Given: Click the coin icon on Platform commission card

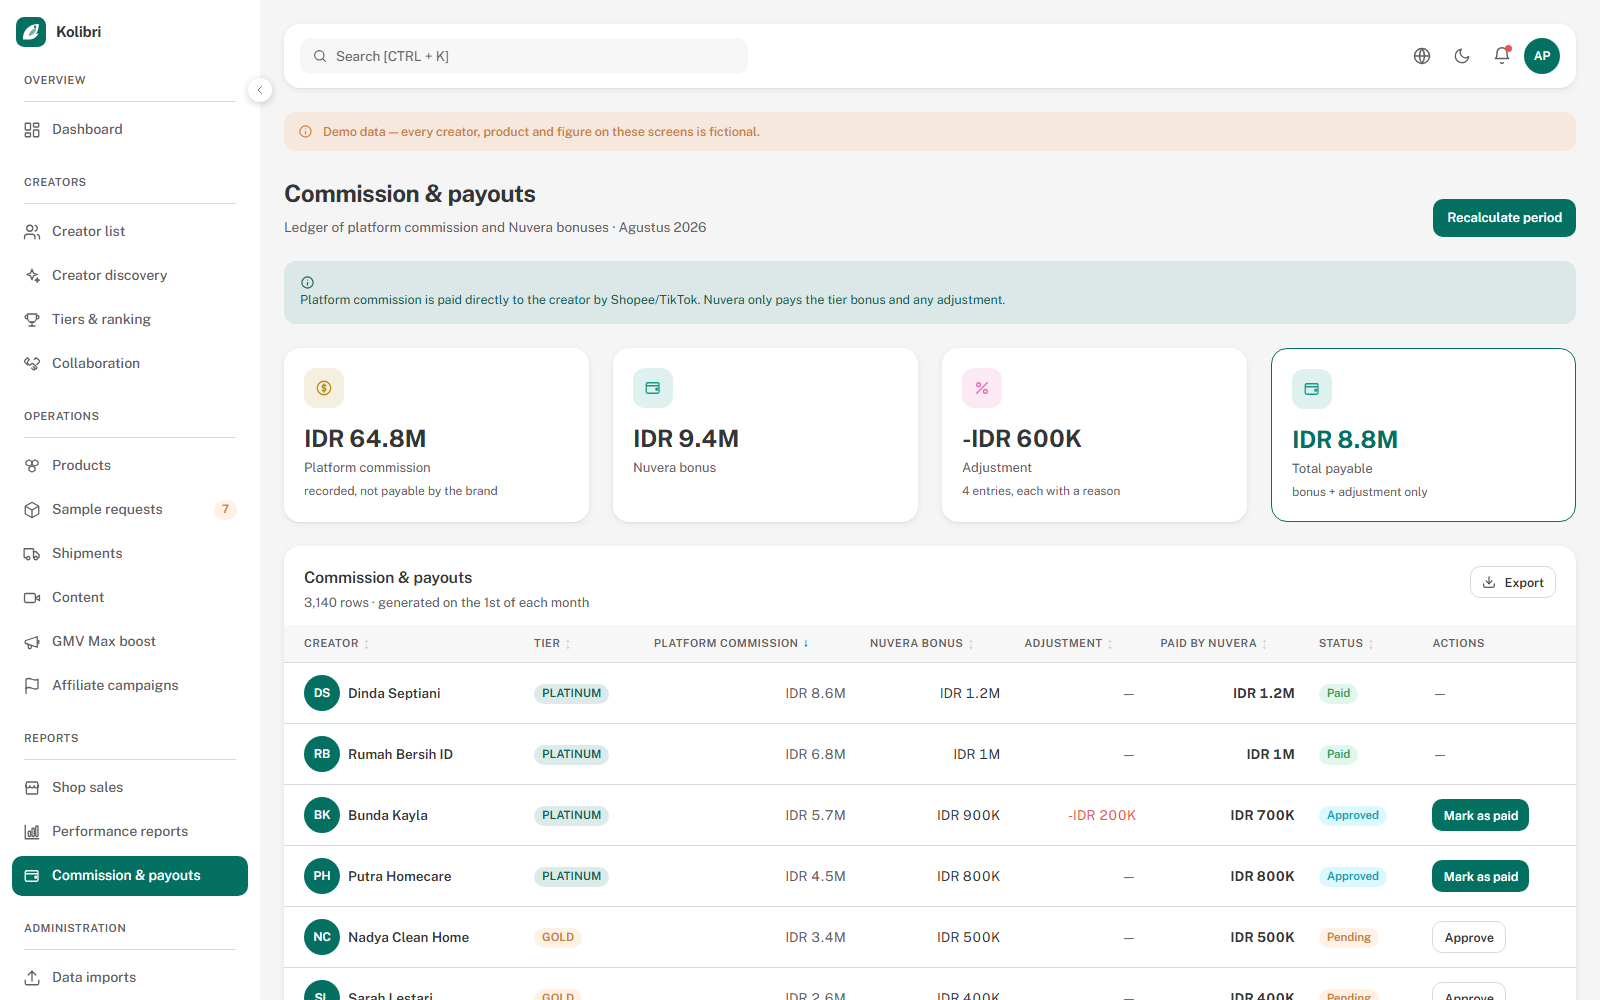Looking at the screenshot, I should 324,388.
